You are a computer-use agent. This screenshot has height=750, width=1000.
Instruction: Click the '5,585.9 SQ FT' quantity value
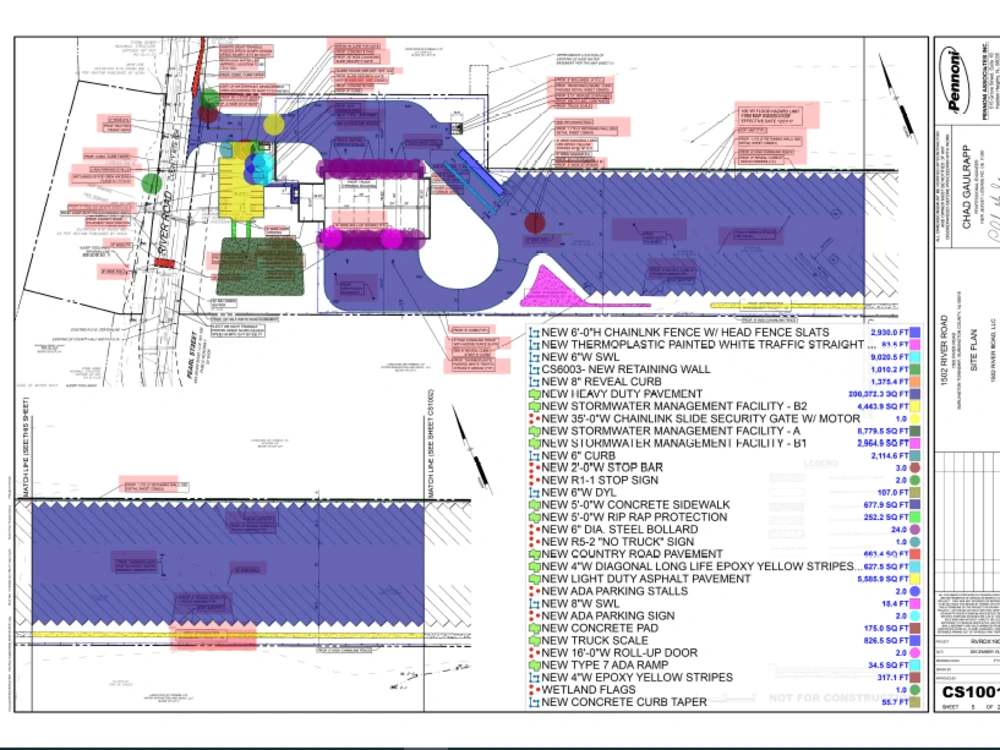pyautogui.click(x=883, y=579)
